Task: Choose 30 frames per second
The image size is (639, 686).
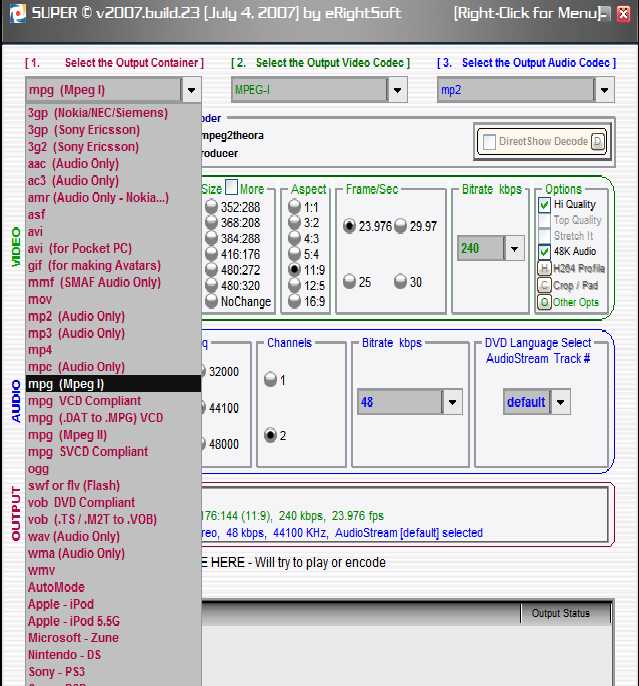Action: (x=400, y=282)
